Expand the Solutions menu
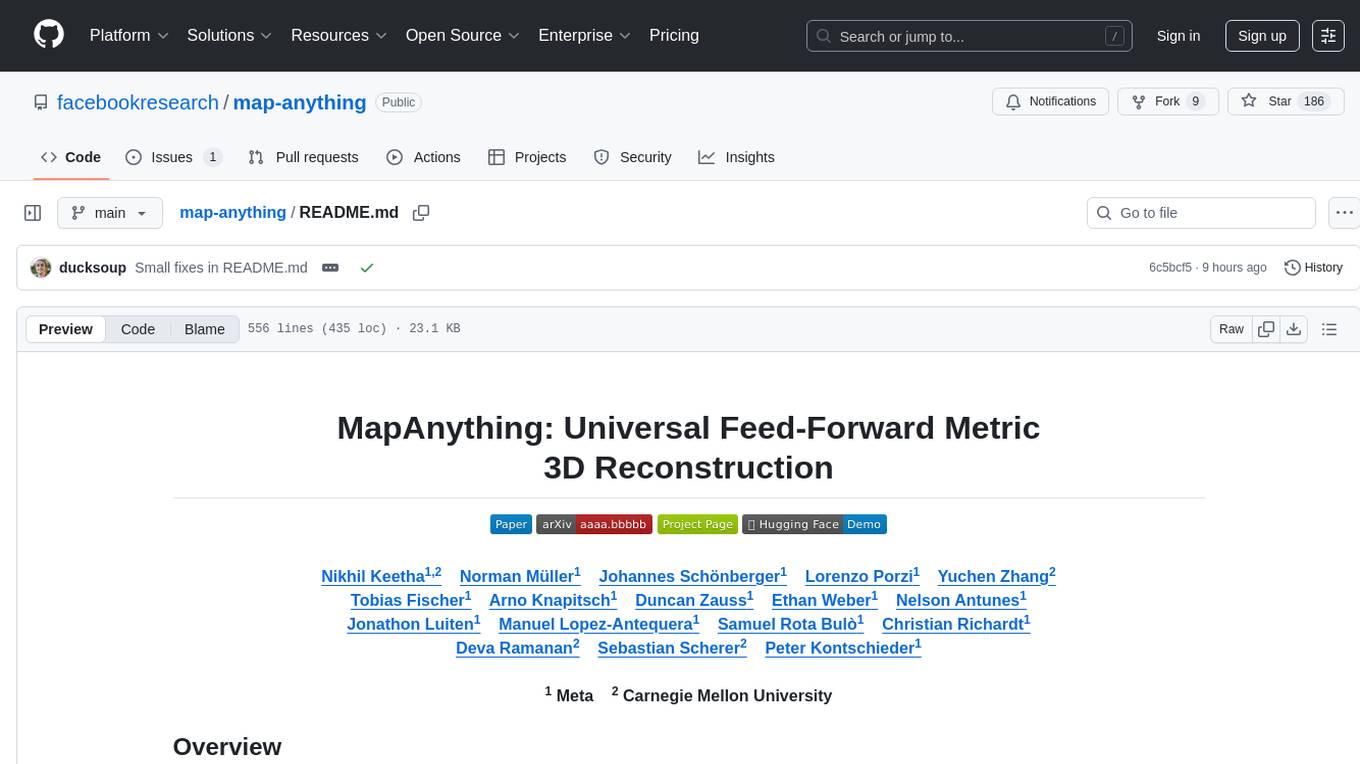 [230, 35]
